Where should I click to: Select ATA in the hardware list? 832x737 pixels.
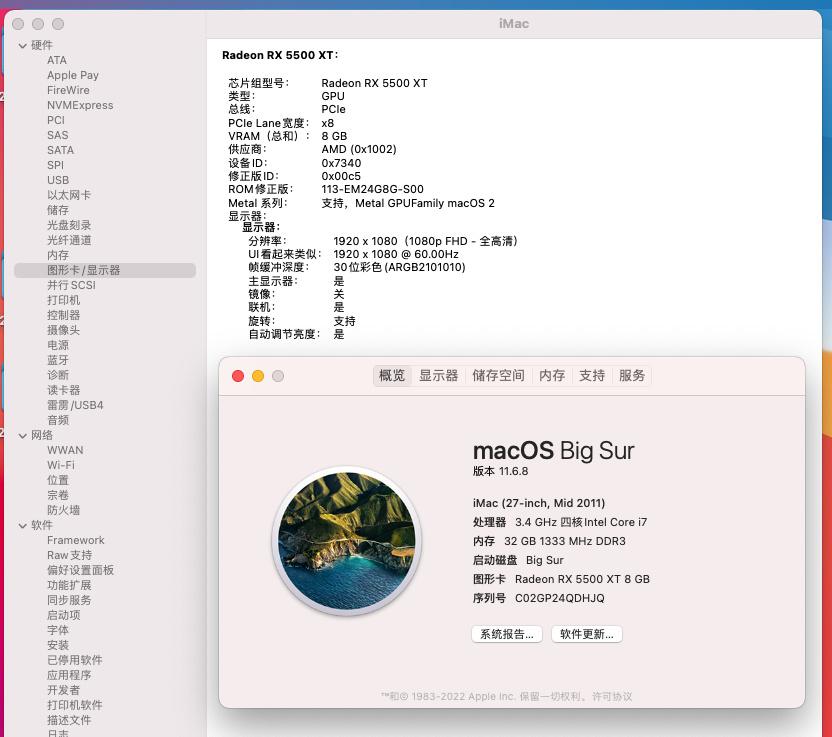57,60
